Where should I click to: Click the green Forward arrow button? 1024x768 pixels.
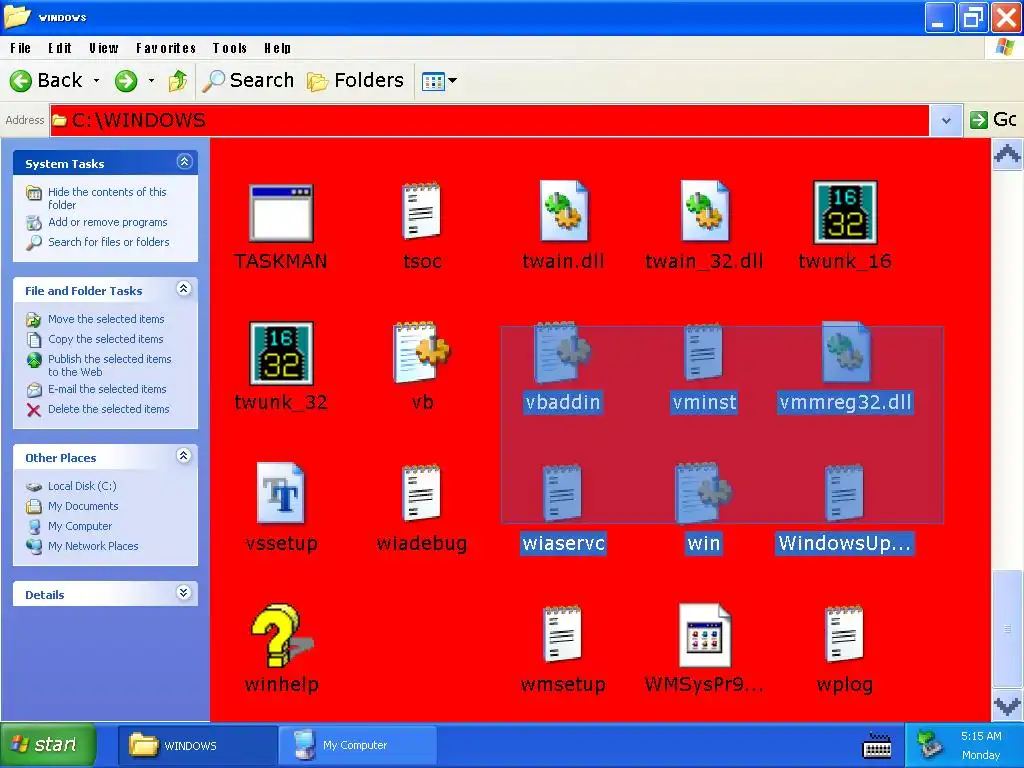[x=126, y=81]
